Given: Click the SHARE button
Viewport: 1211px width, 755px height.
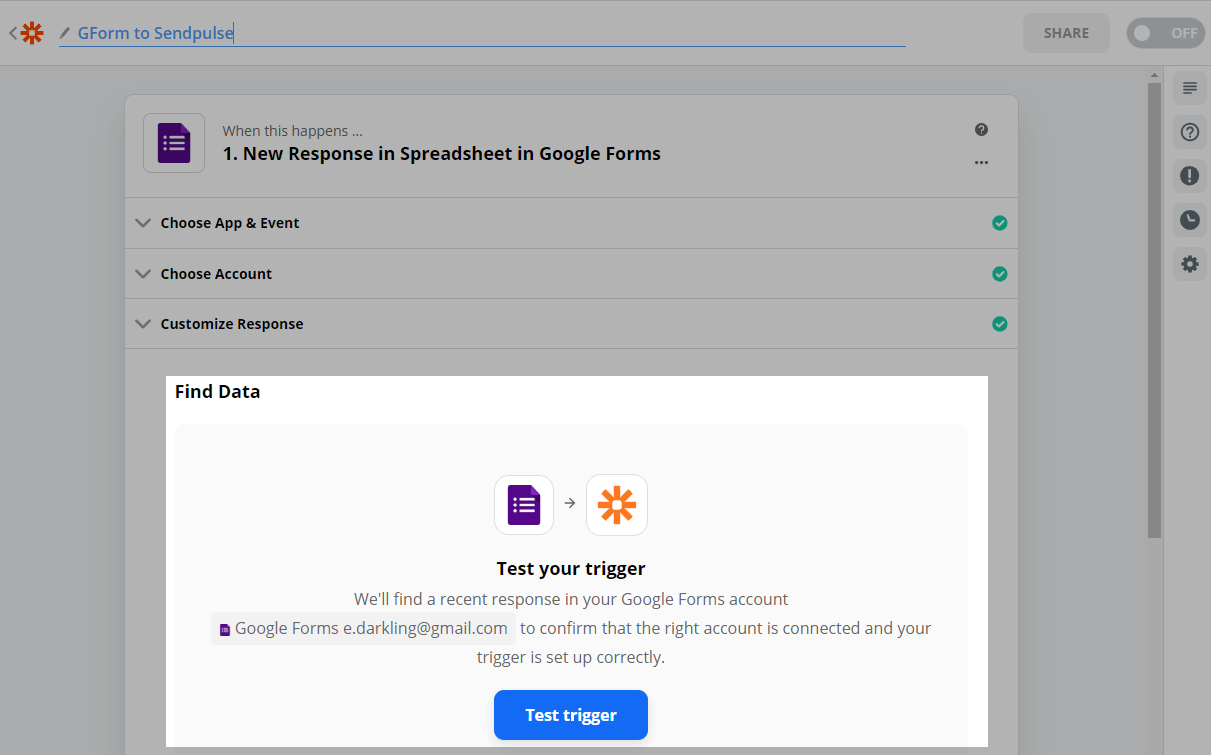Looking at the screenshot, I should coord(1066,33).
